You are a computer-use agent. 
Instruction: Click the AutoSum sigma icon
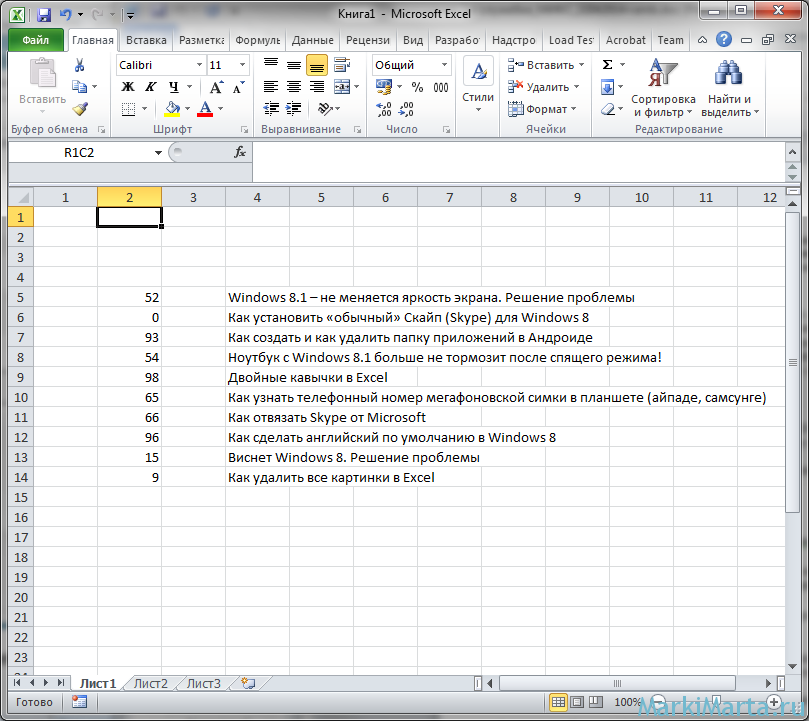click(x=608, y=65)
